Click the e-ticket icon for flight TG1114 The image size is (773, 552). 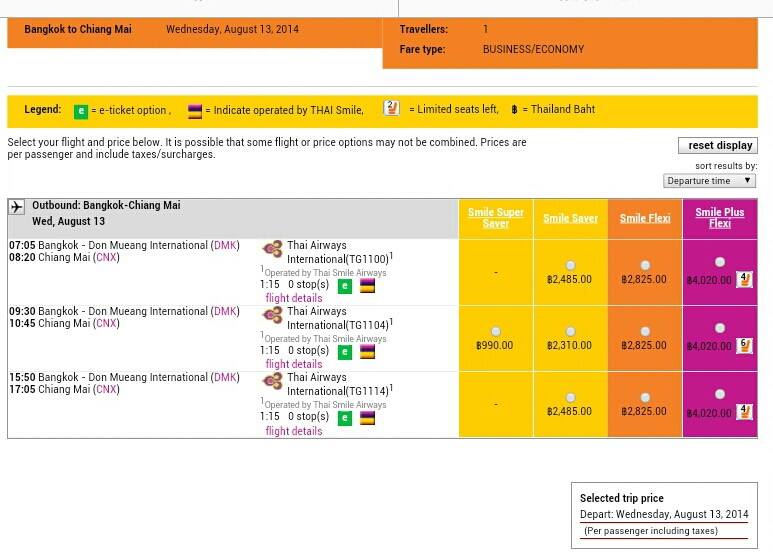344,418
